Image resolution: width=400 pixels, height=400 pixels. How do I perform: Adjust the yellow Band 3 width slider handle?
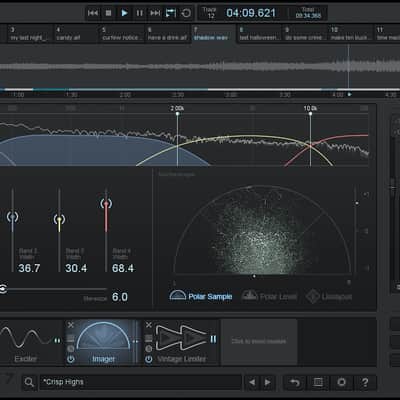[59, 219]
